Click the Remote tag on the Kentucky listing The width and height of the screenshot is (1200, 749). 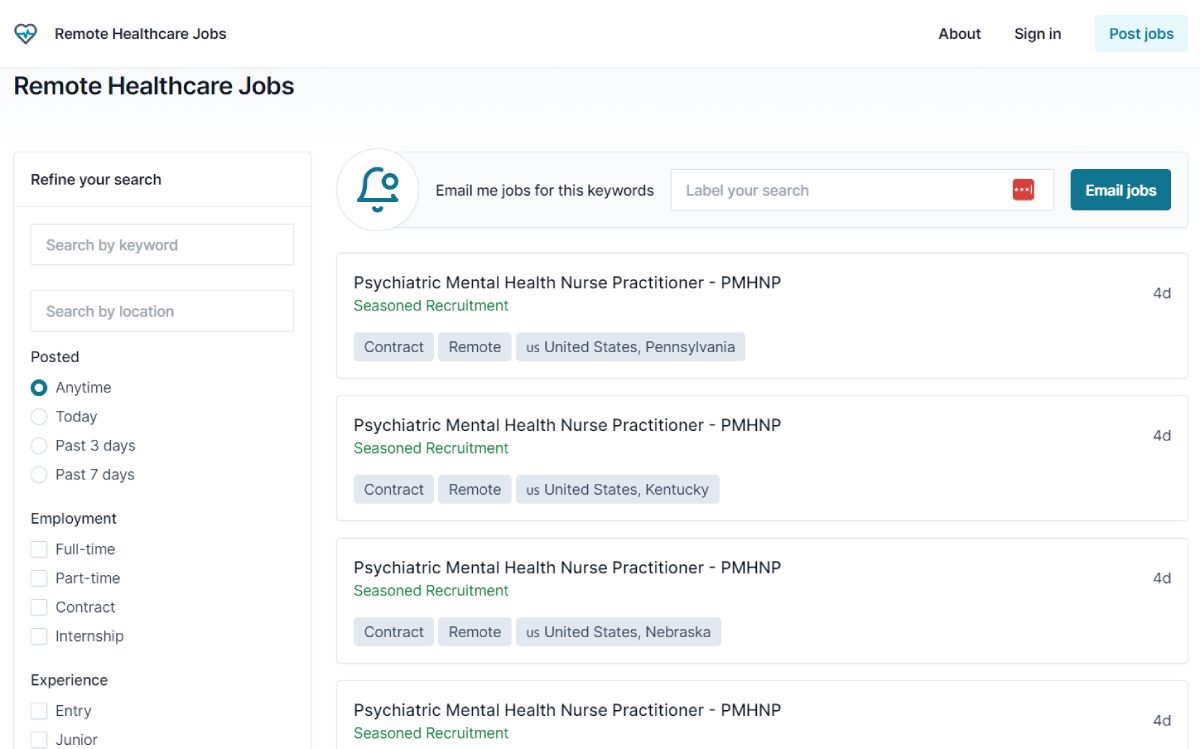pyautogui.click(x=475, y=490)
